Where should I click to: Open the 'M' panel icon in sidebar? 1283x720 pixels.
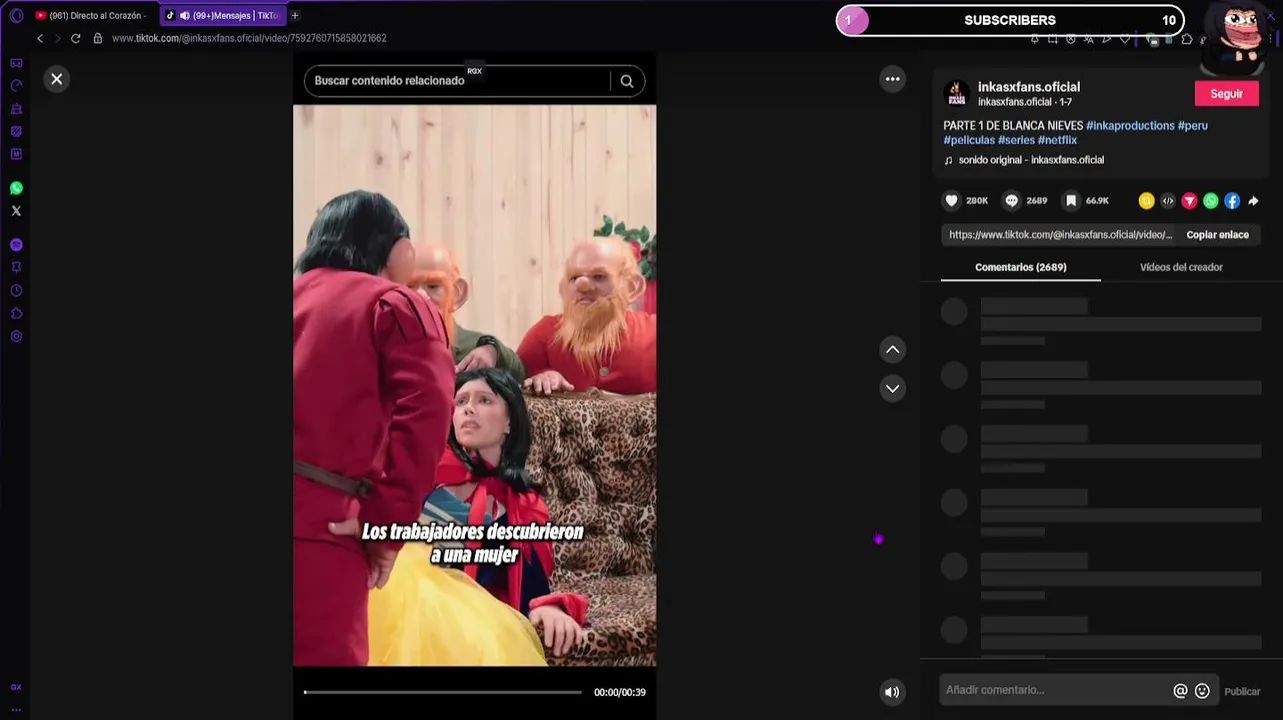16,155
